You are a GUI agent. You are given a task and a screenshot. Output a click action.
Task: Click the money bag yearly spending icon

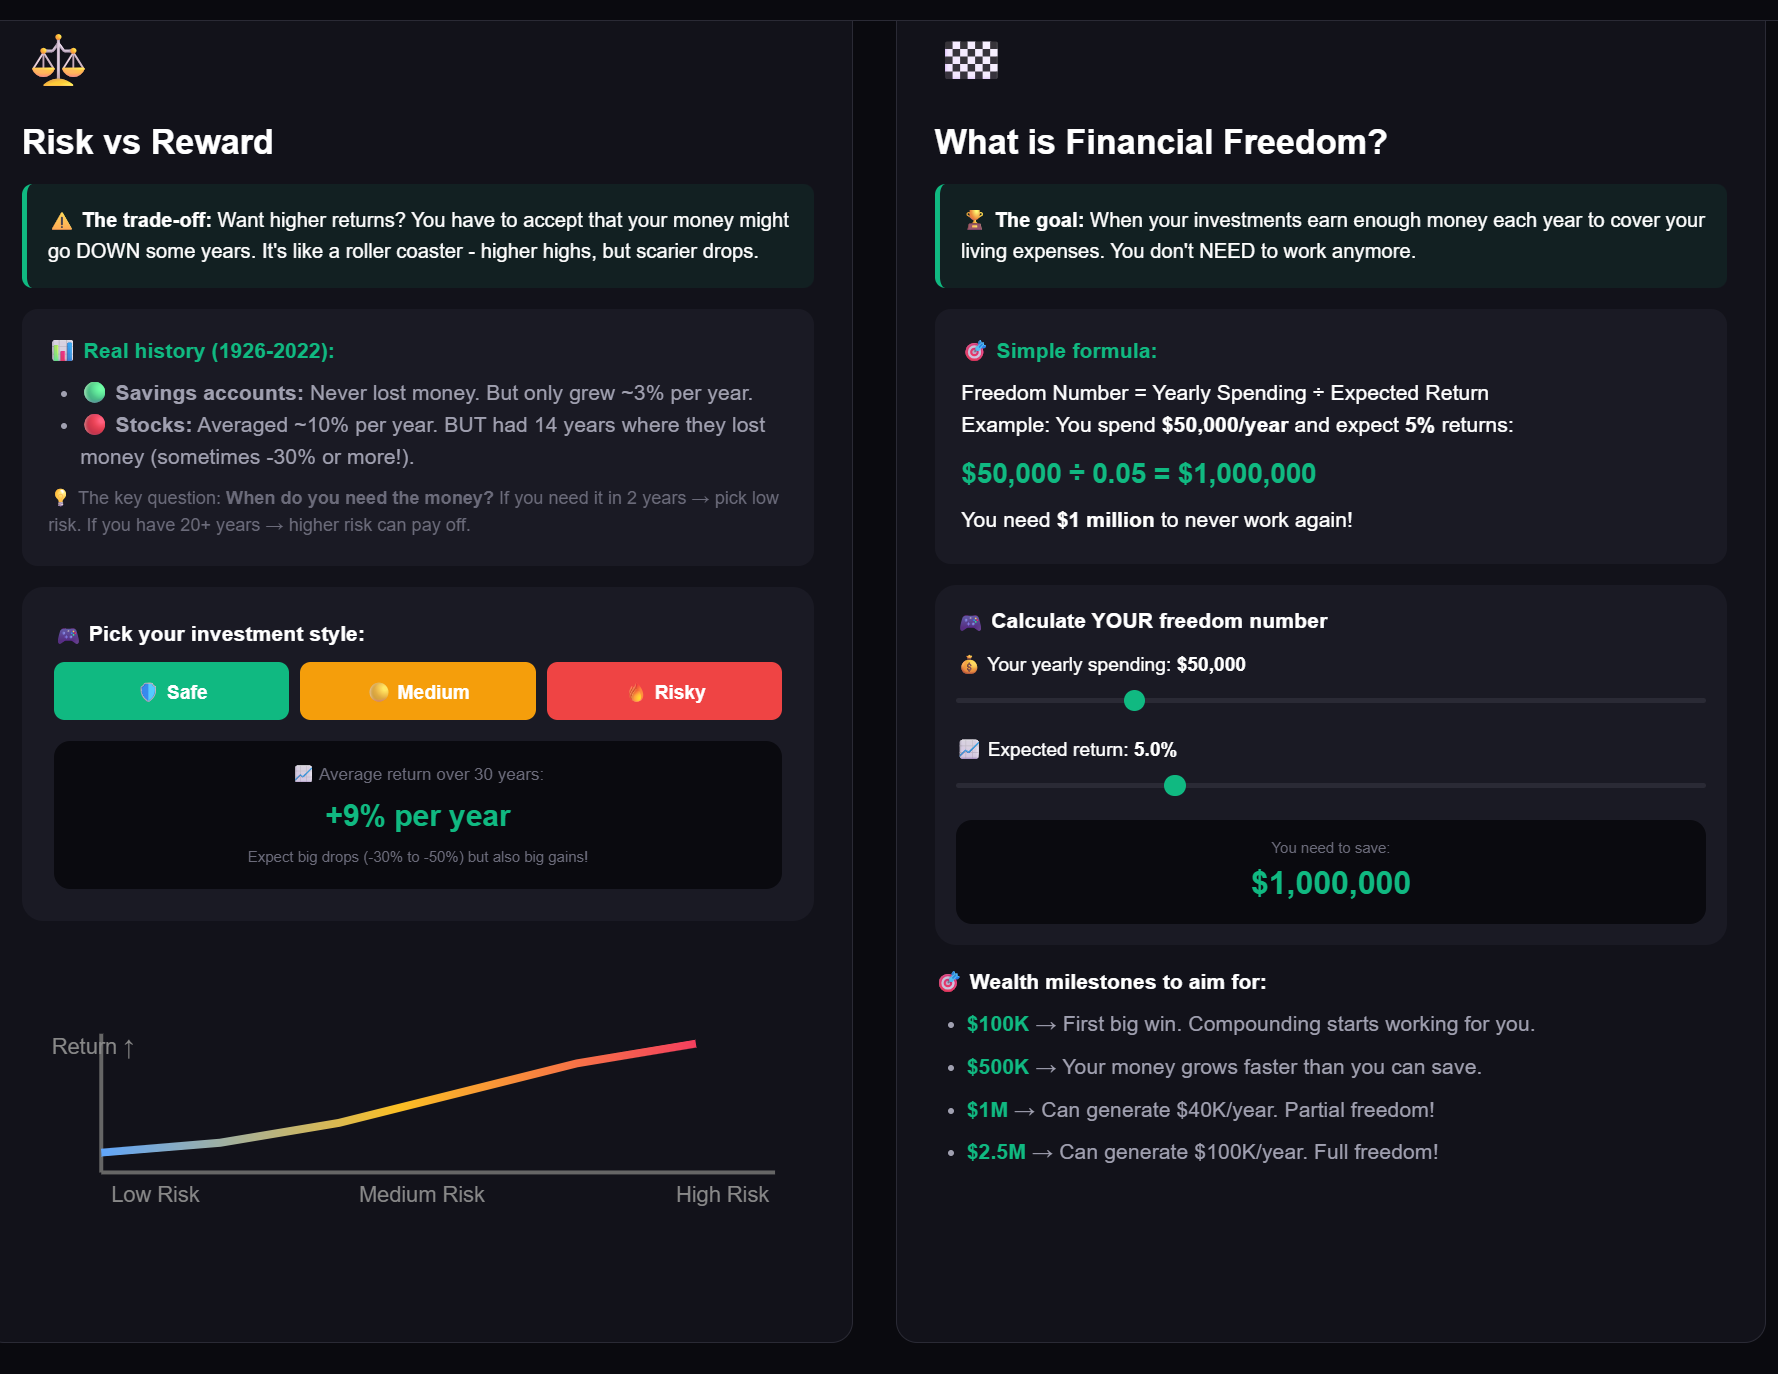pyautogui.click(x=969, y=665)
